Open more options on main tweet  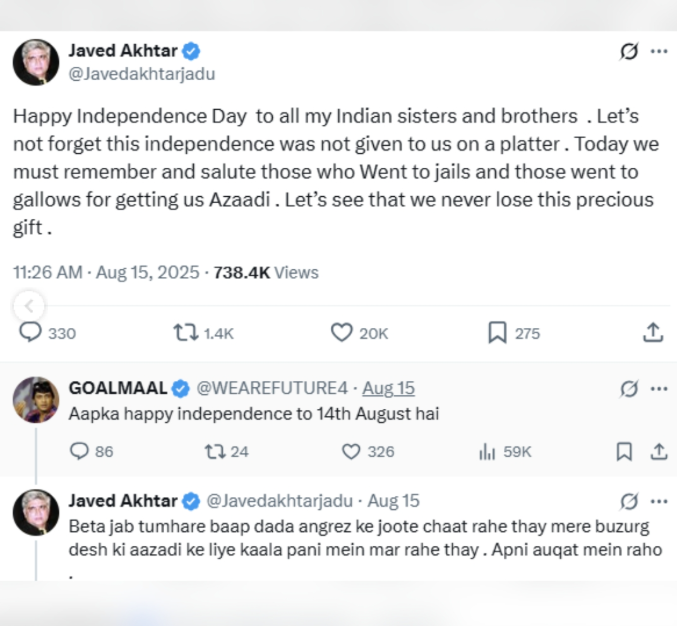coord(659,51)
